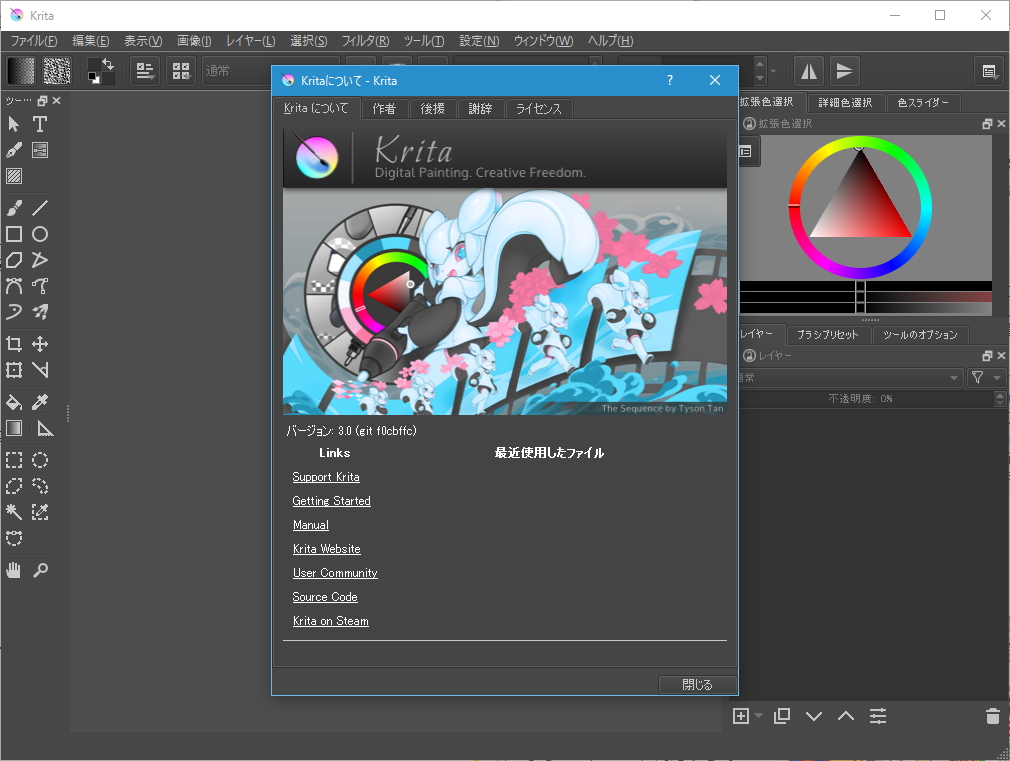The image size is (1010, 761).
Task: Open the User Community link
Action: pyautogui.click(x=335, y=573)
